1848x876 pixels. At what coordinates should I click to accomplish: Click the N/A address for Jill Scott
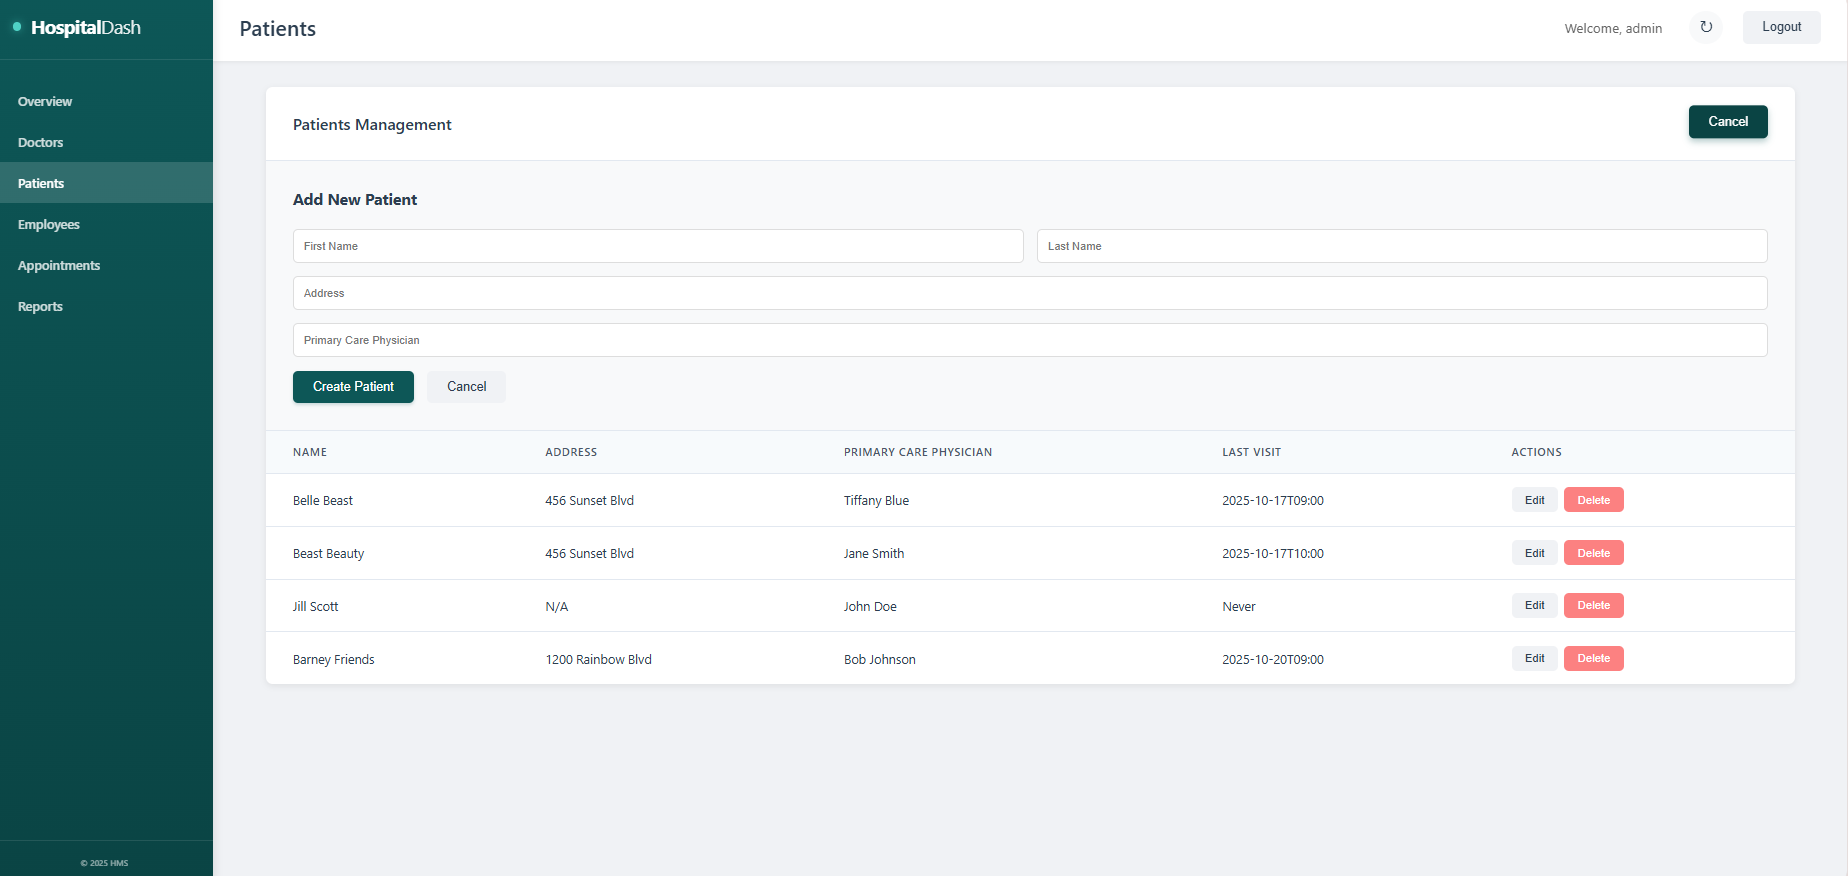(556, 607)
